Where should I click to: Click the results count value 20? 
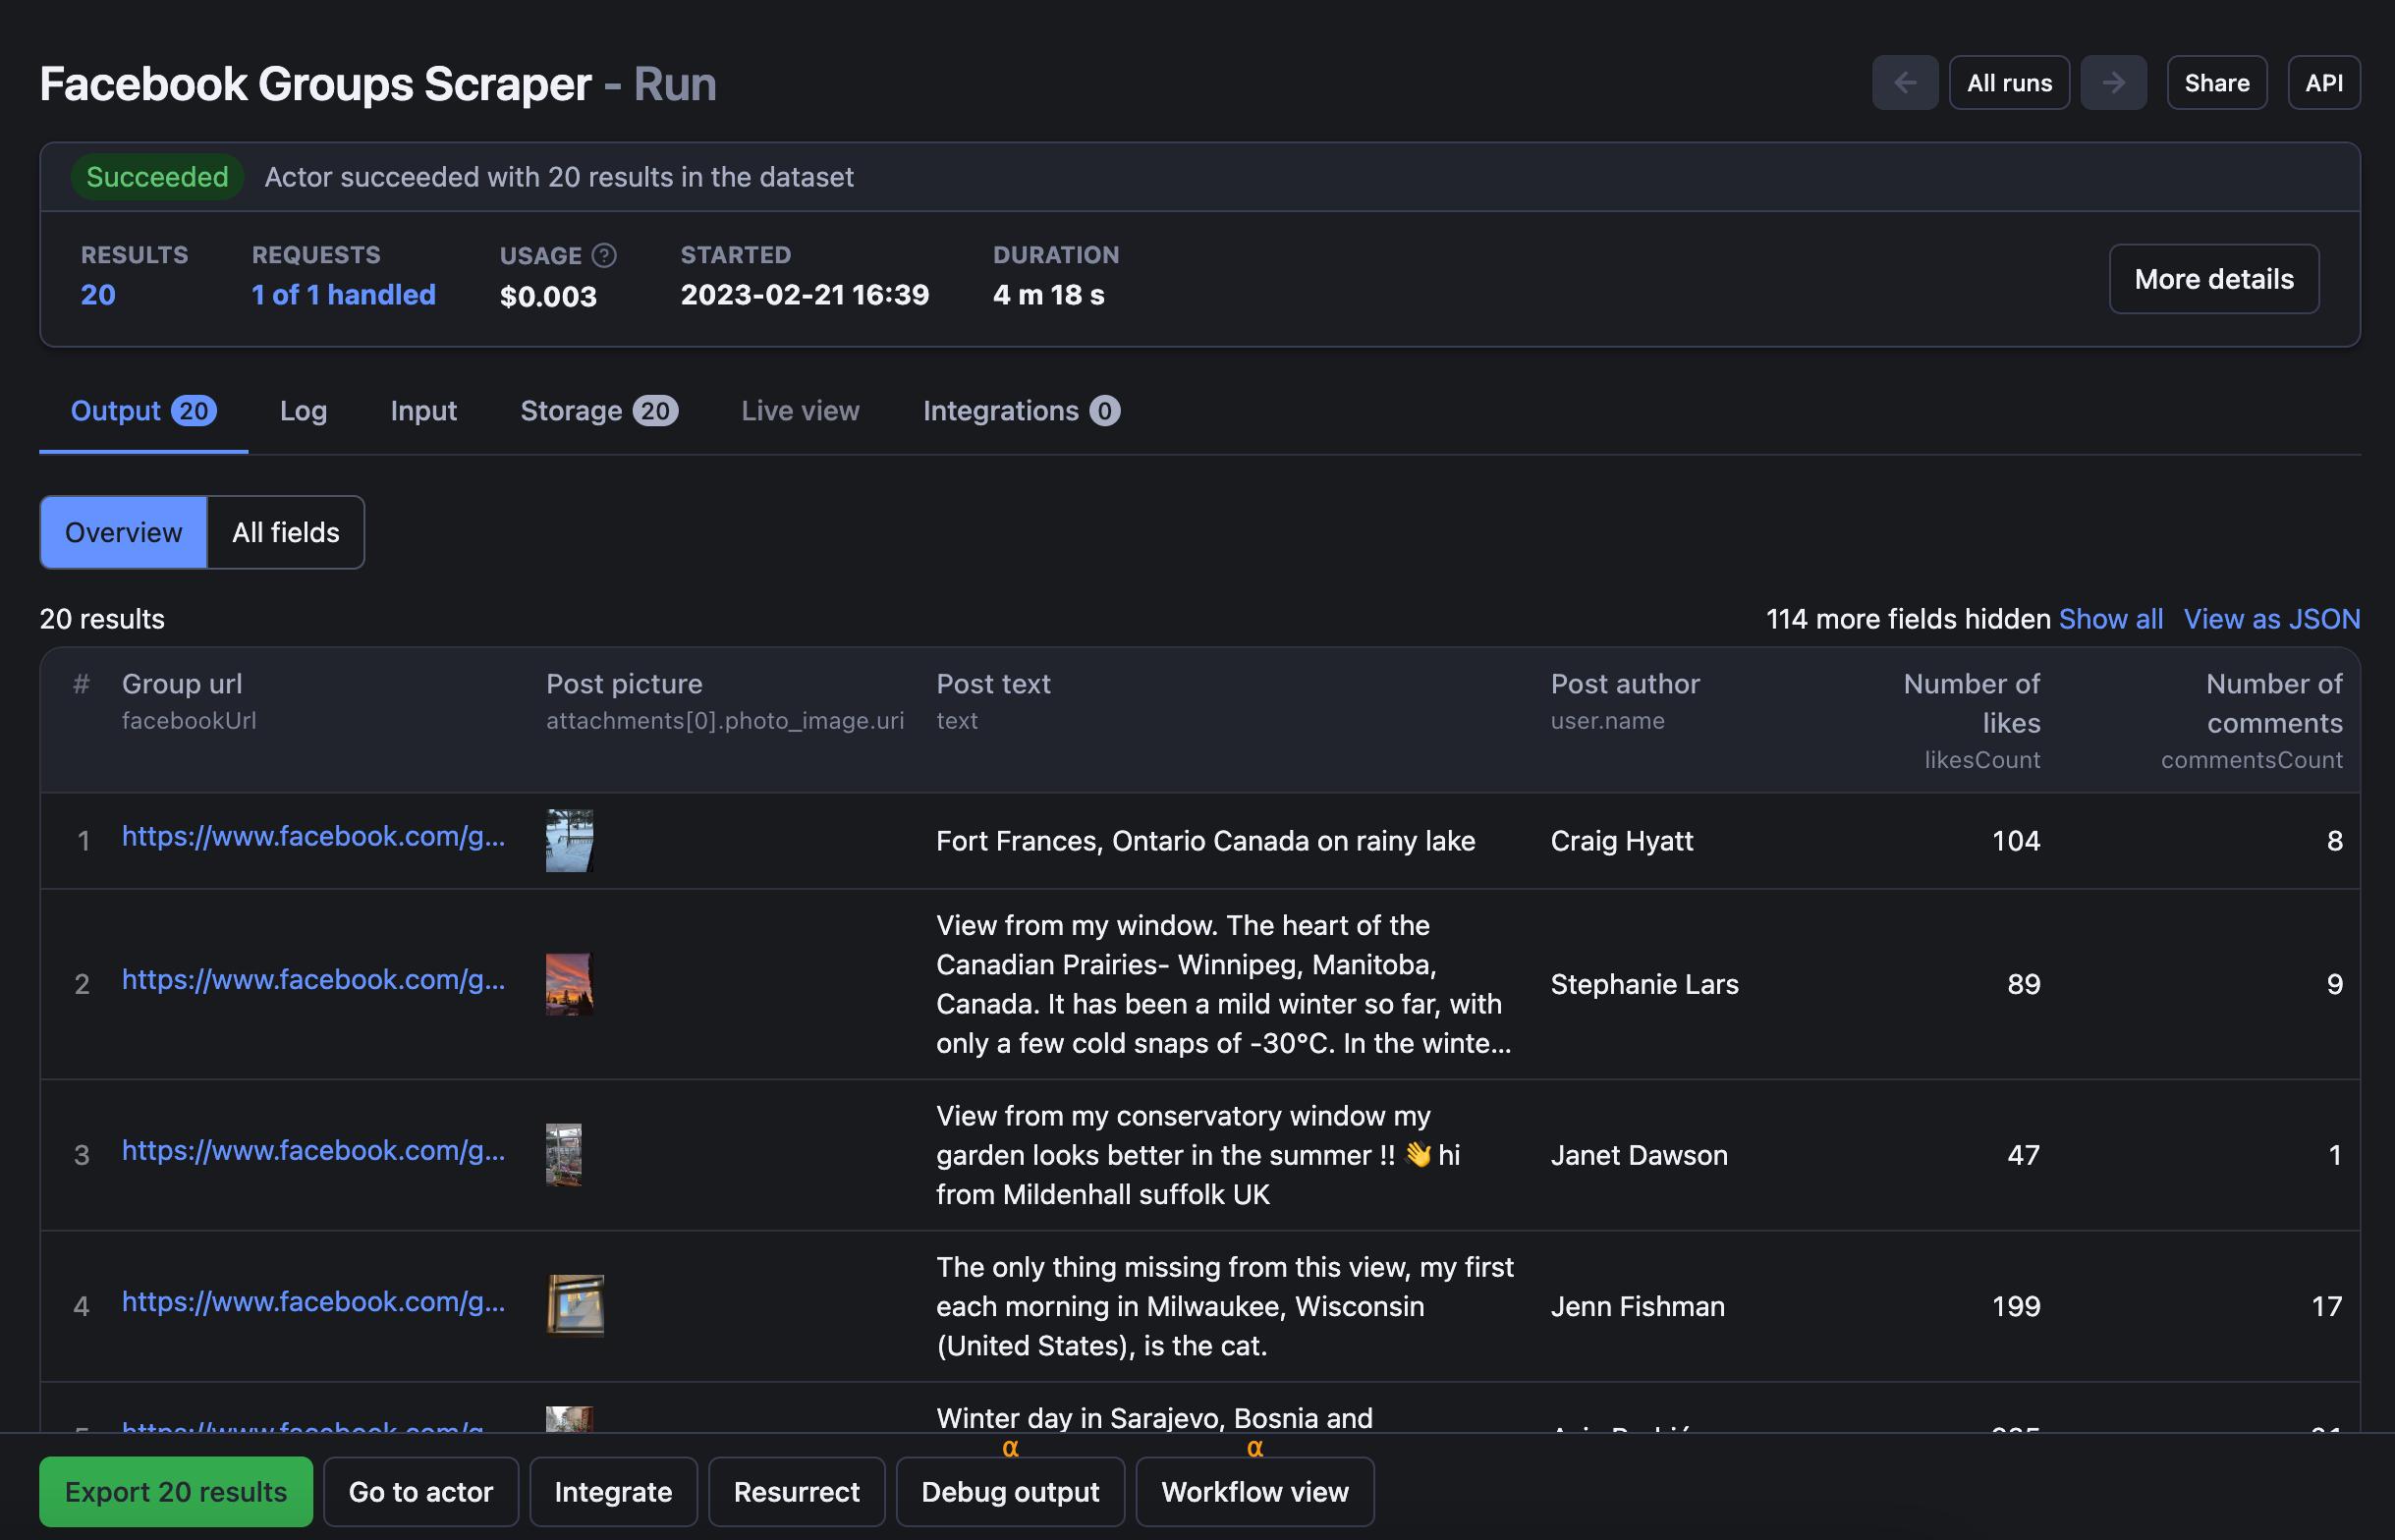(98, 295)
